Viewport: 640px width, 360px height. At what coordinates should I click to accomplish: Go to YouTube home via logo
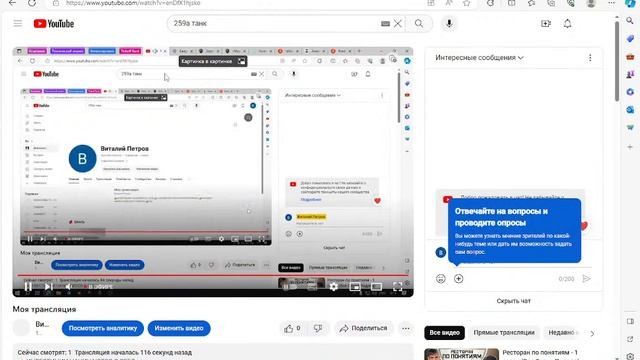click(x=54, y=24)
